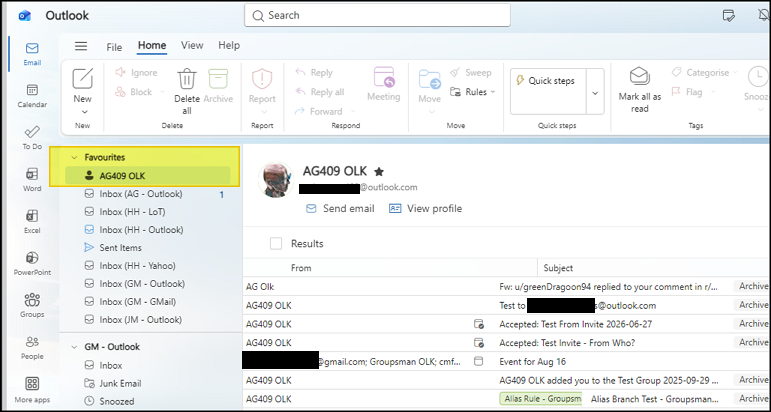Open the Flag dropdown
Image resolution: width=771 pixels, height=412 pixels.
click(713, 92)
